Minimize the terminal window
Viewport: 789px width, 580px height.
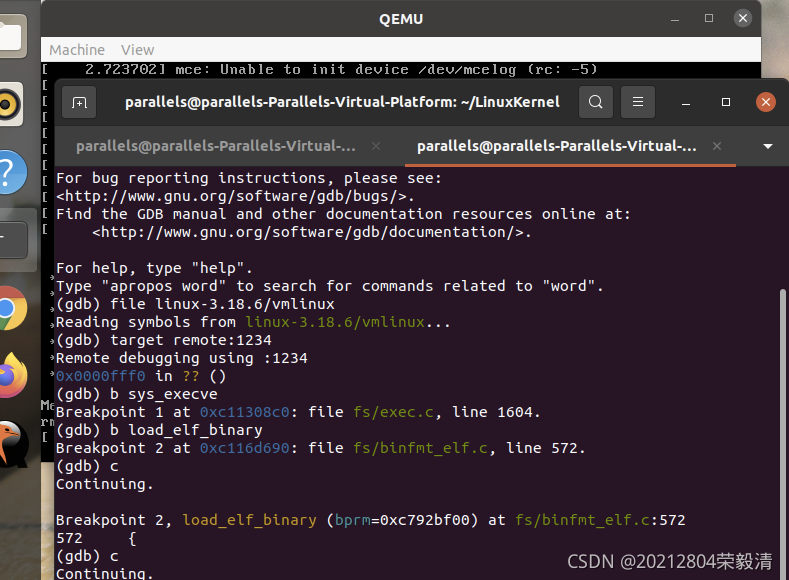coord(686,103)
